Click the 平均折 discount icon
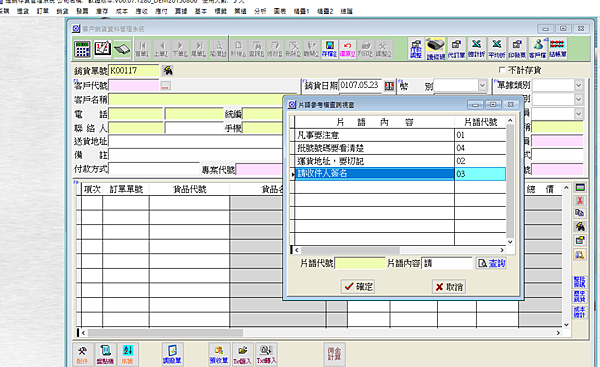The image size is (600, 367). click(x=497, y=49)
